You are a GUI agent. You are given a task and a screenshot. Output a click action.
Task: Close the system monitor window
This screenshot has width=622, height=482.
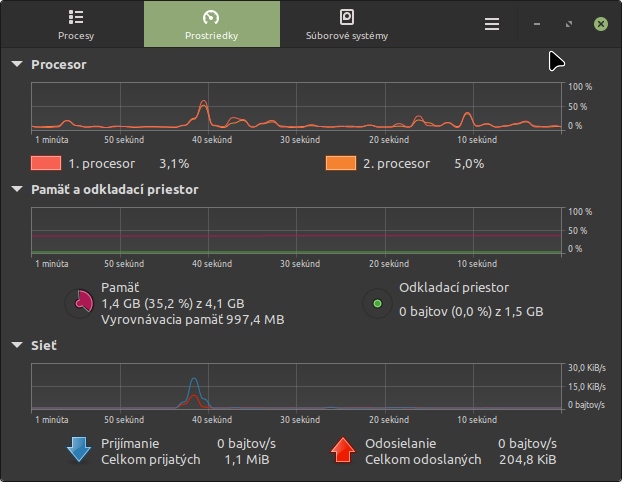tap(600, 24)
